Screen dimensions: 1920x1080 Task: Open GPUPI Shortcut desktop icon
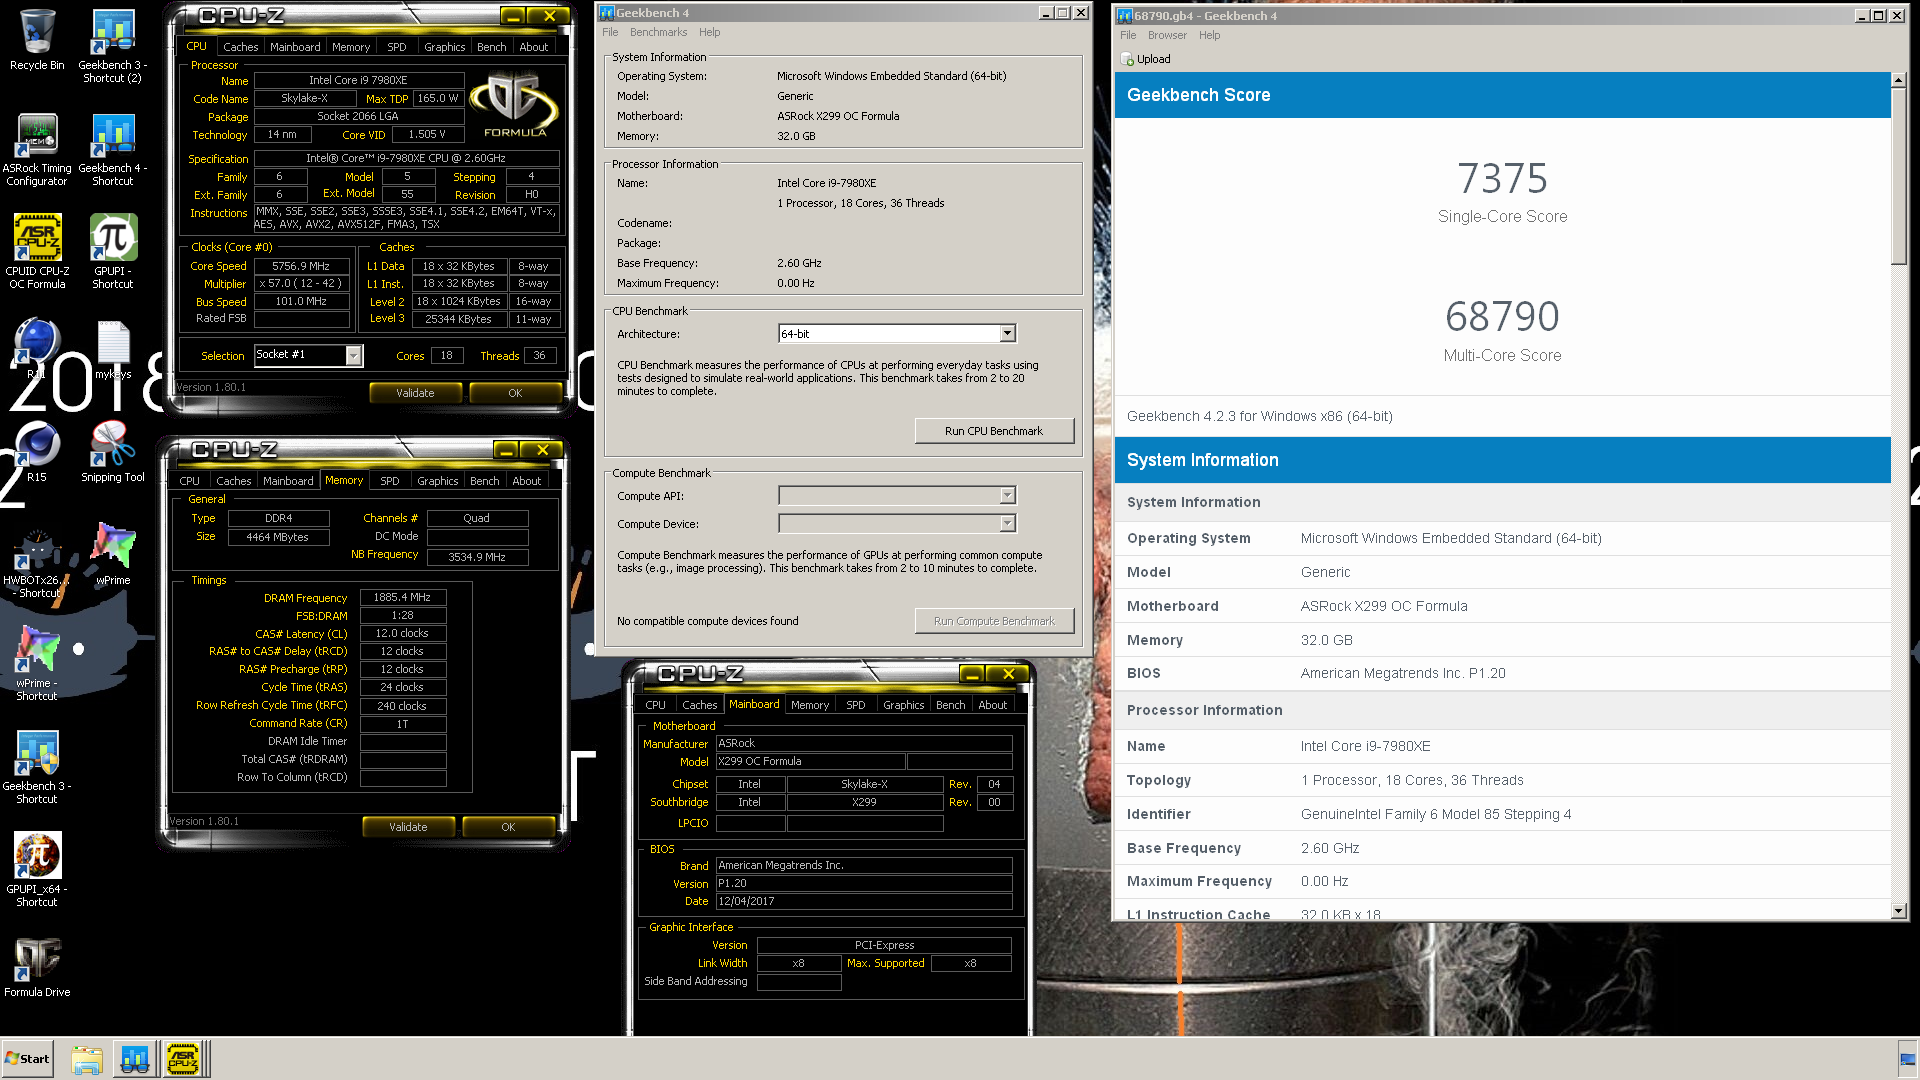[x=112, y=251]
